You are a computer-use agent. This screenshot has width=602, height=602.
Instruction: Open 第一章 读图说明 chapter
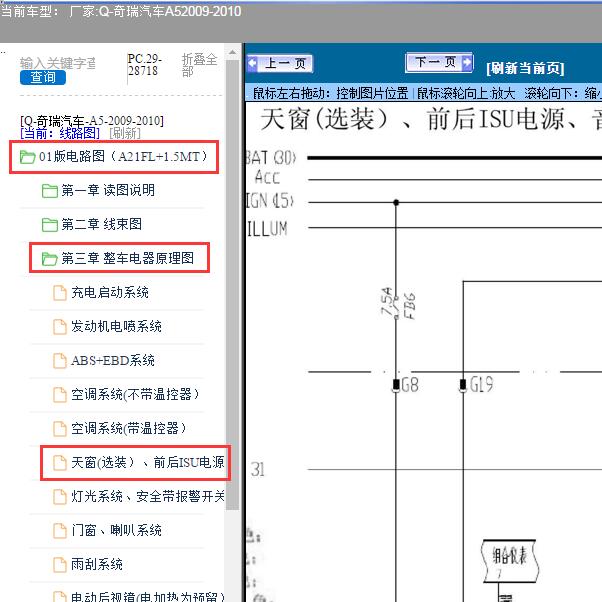pyautogui.click(x=108, y=190)
